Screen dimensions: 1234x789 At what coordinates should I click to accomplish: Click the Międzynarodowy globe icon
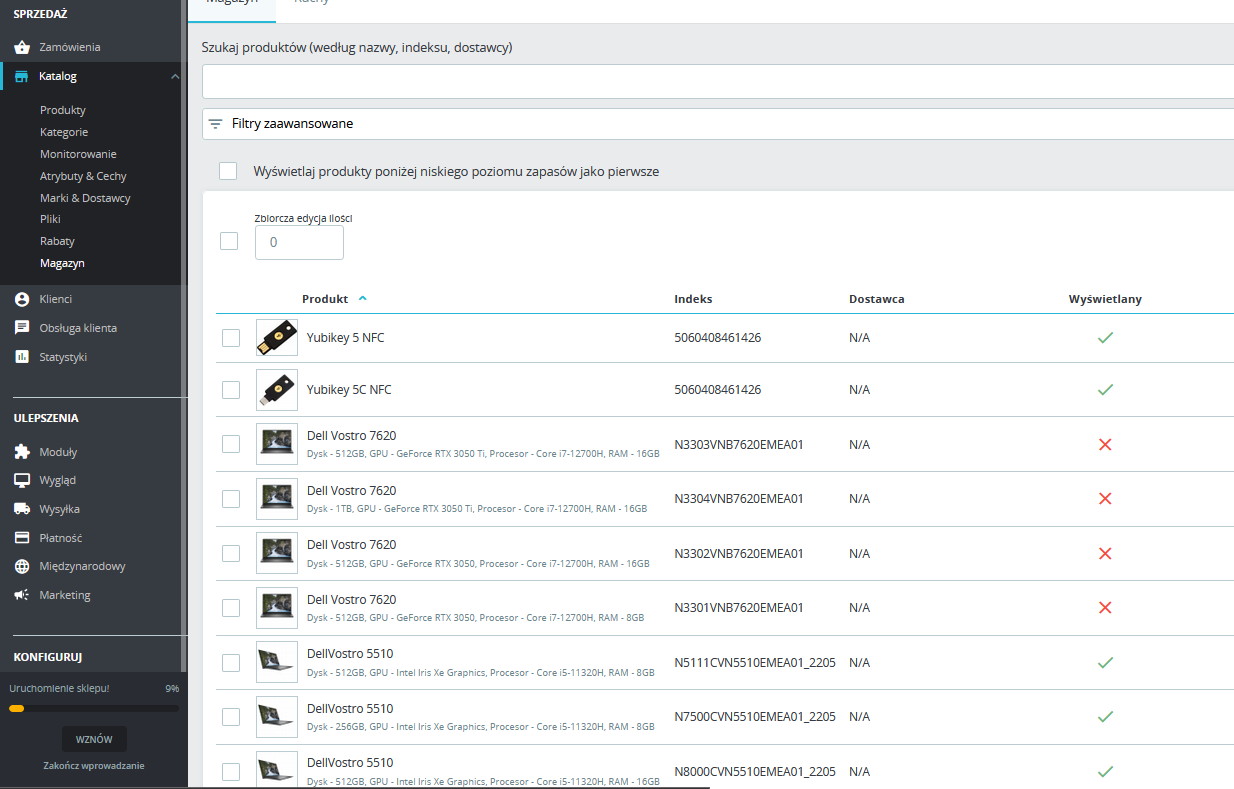[22, 566]
